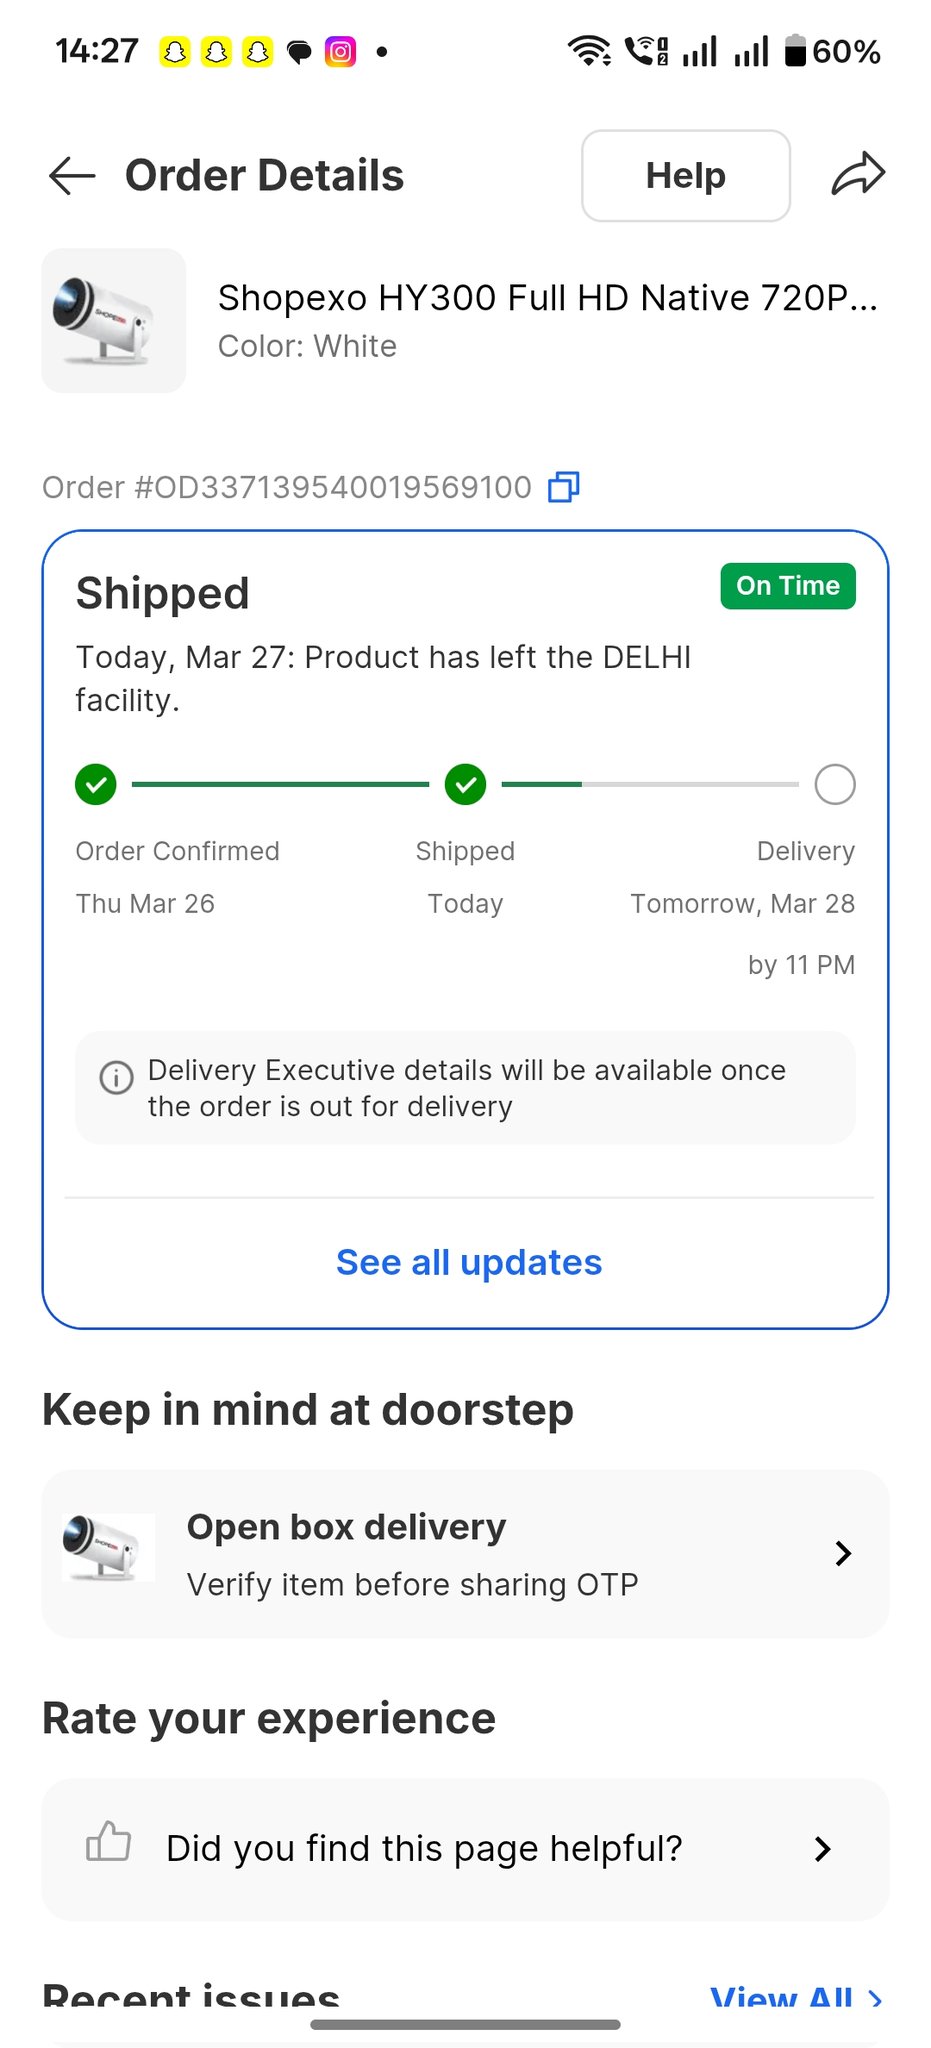Expand Open box delivery chevron
Screen dimensions: 931x2048
[x=843, y=1553]
